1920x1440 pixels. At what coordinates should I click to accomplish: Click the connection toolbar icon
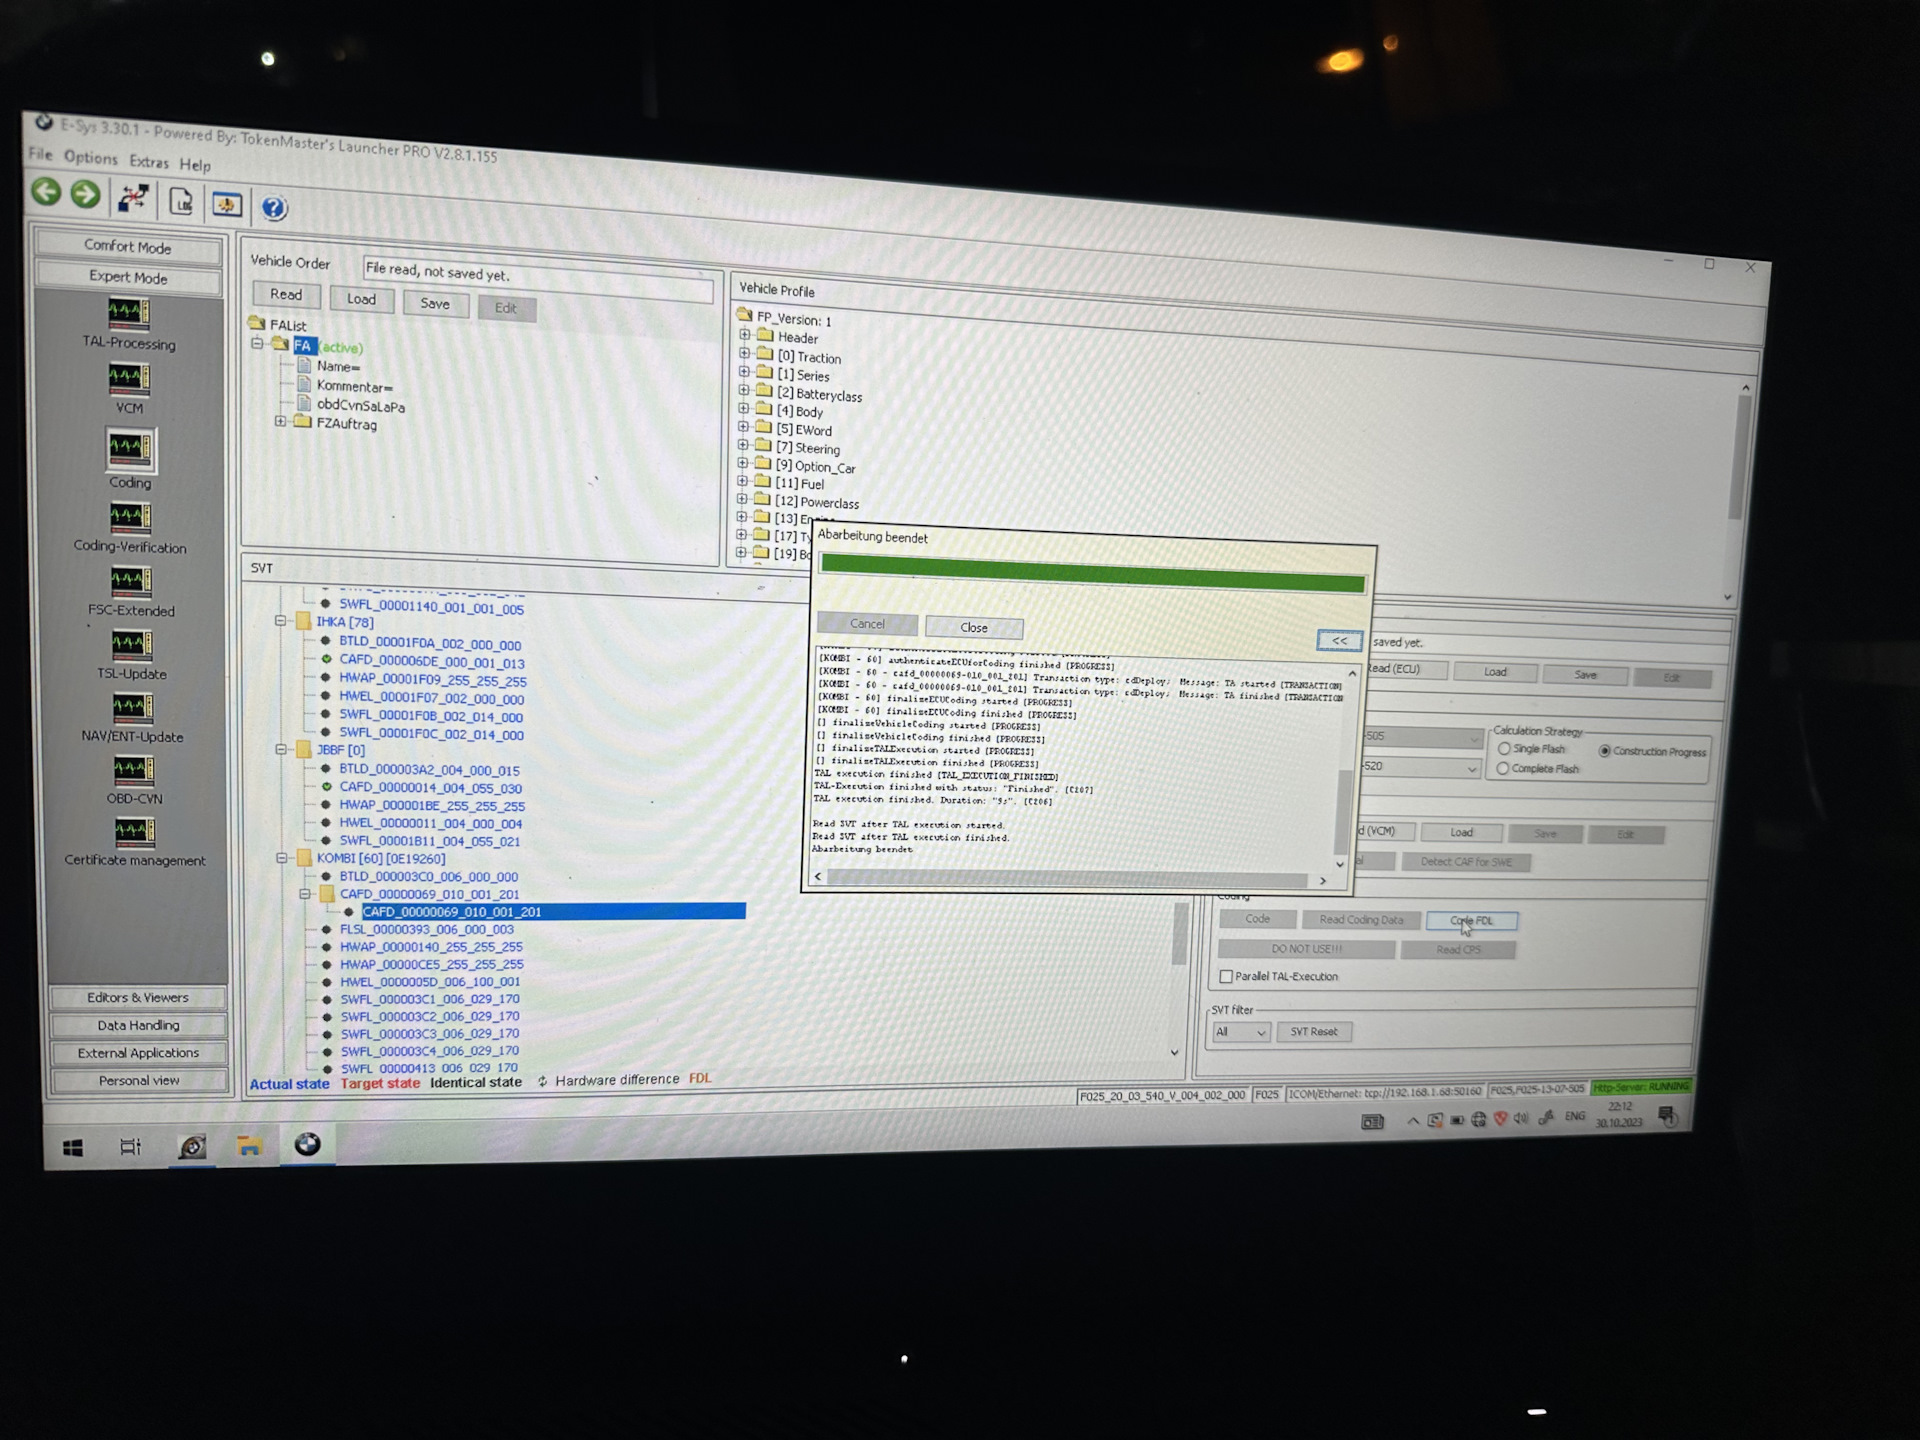point(133,199)
